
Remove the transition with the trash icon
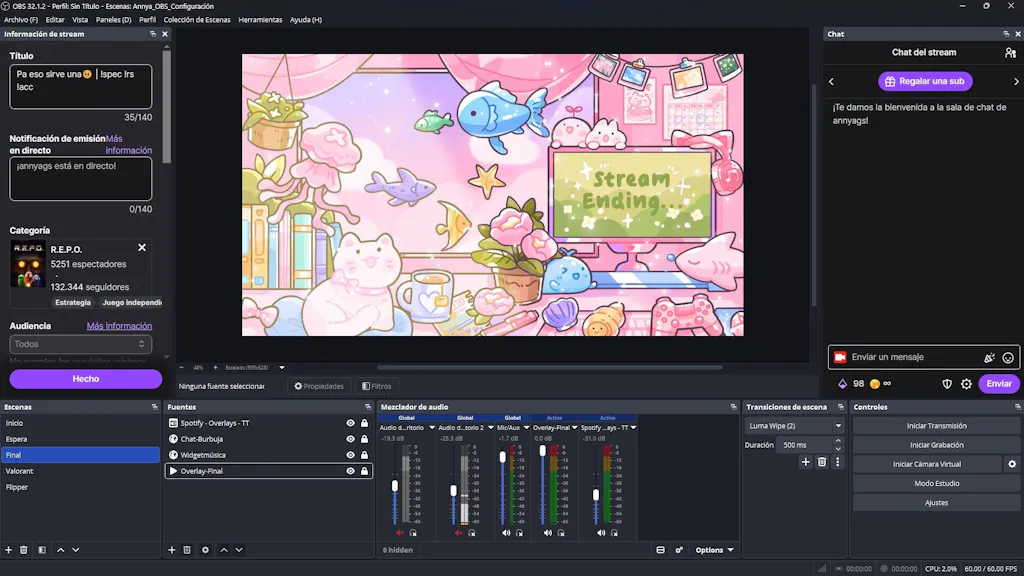coord(822,462)
